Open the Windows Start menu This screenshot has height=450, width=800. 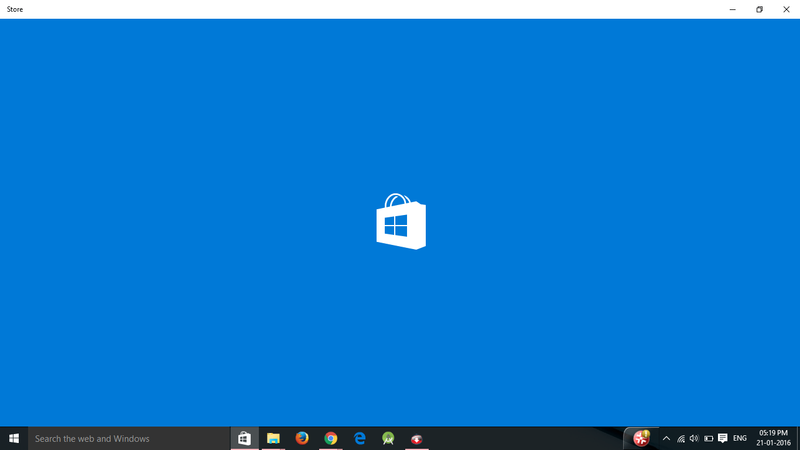pyautogui.click(x=14, y=438)
